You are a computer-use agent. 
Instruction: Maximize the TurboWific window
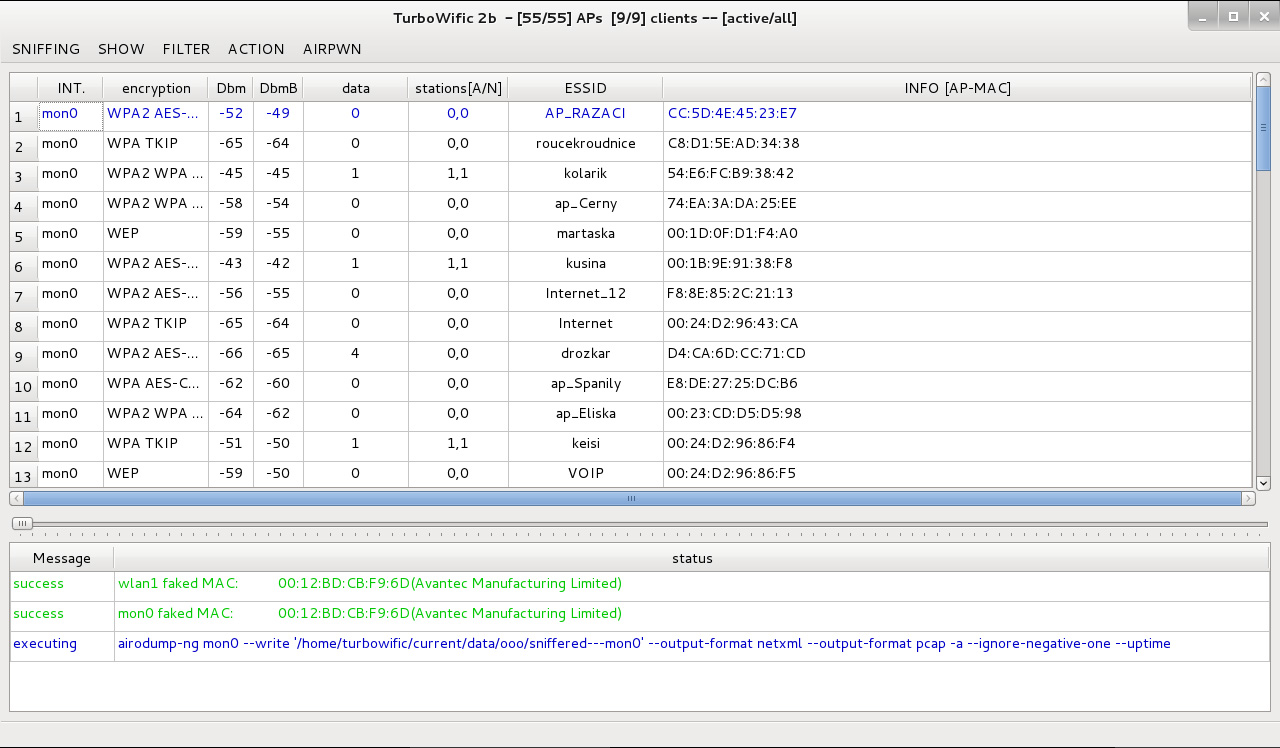click(x=1233, y=16)
